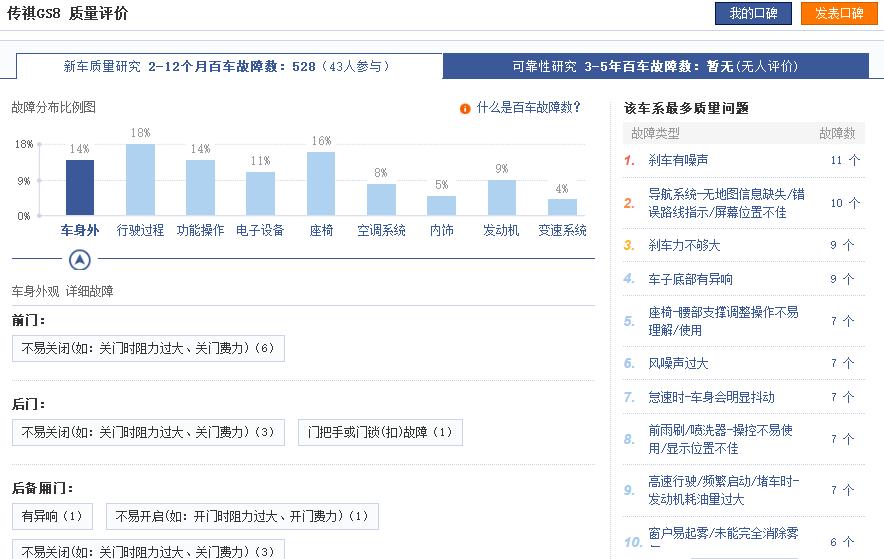Click 故障数 column header

tap(837, 134)
